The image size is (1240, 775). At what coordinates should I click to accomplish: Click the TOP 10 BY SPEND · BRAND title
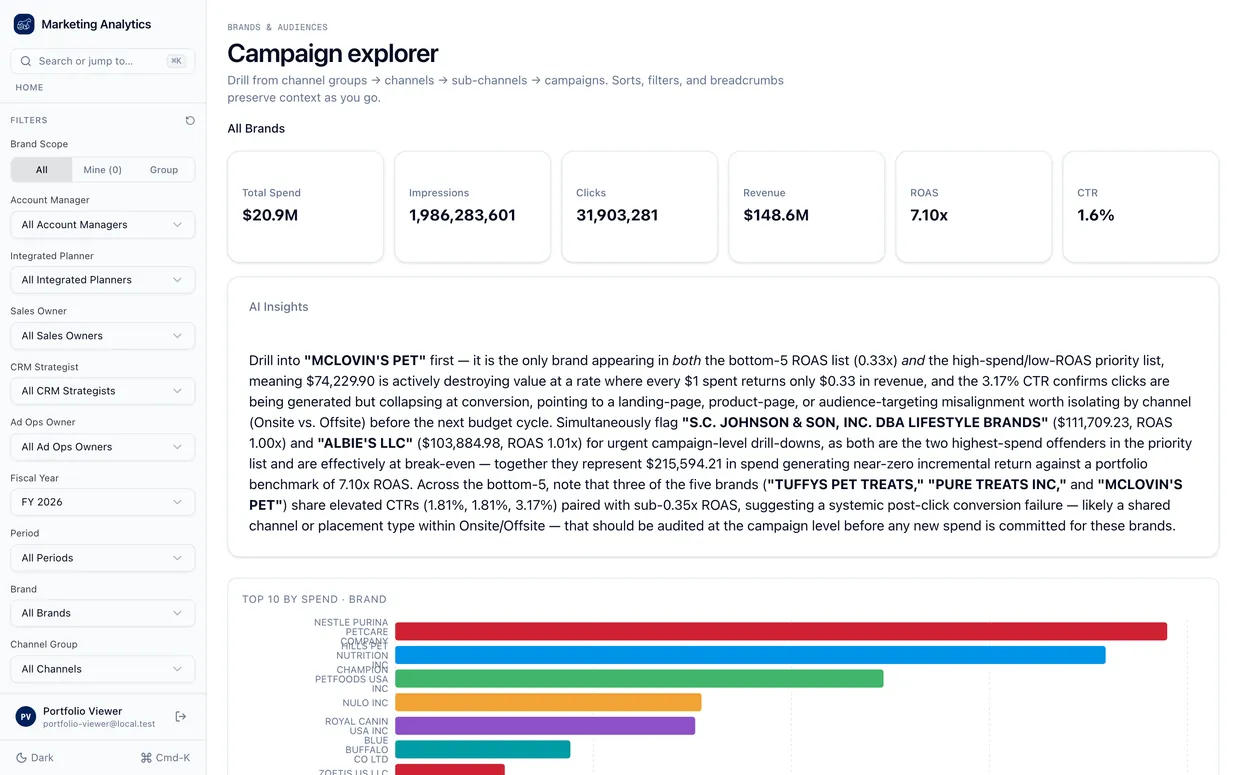coord(314,599)
